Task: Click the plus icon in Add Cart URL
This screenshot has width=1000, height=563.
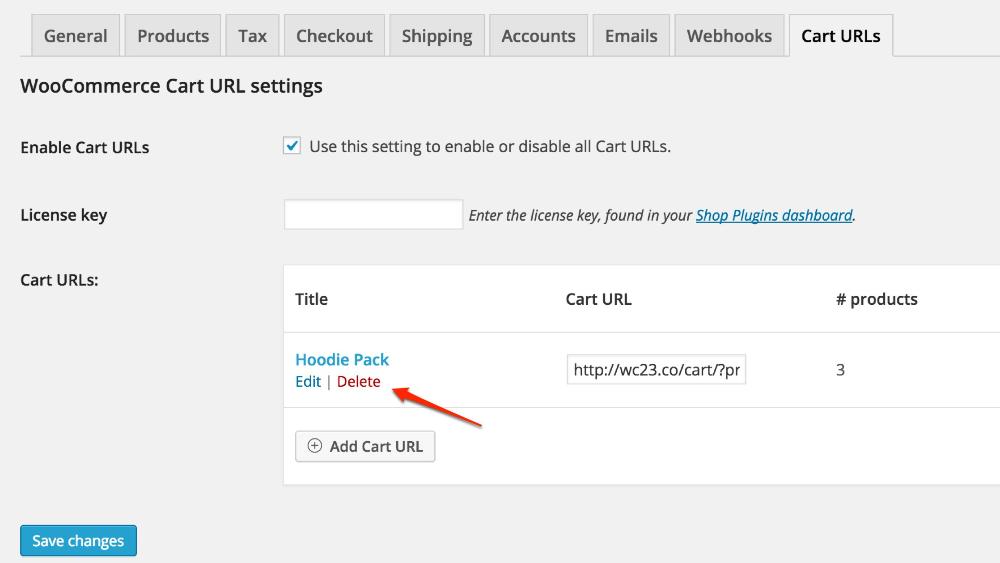Action: 314,446
